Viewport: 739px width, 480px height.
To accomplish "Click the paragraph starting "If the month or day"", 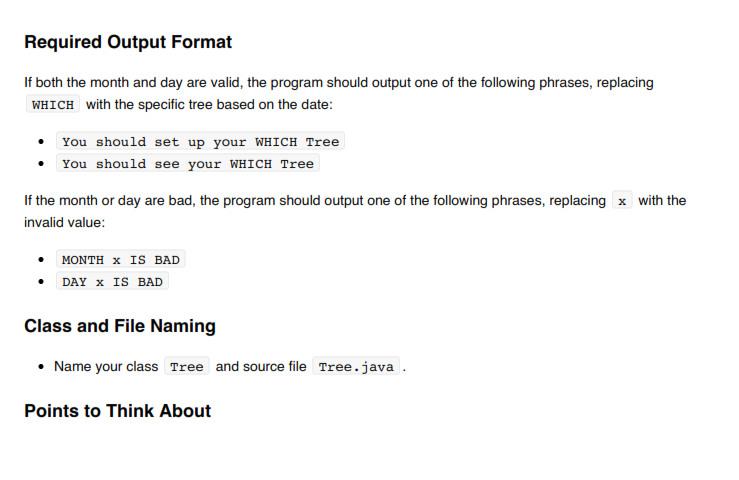I will tap(355, 211).
